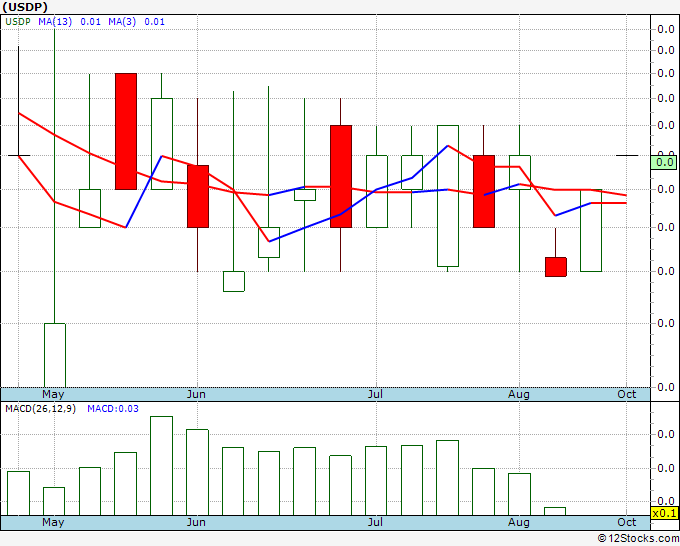Click the green USDP legend label

point(18,22)
